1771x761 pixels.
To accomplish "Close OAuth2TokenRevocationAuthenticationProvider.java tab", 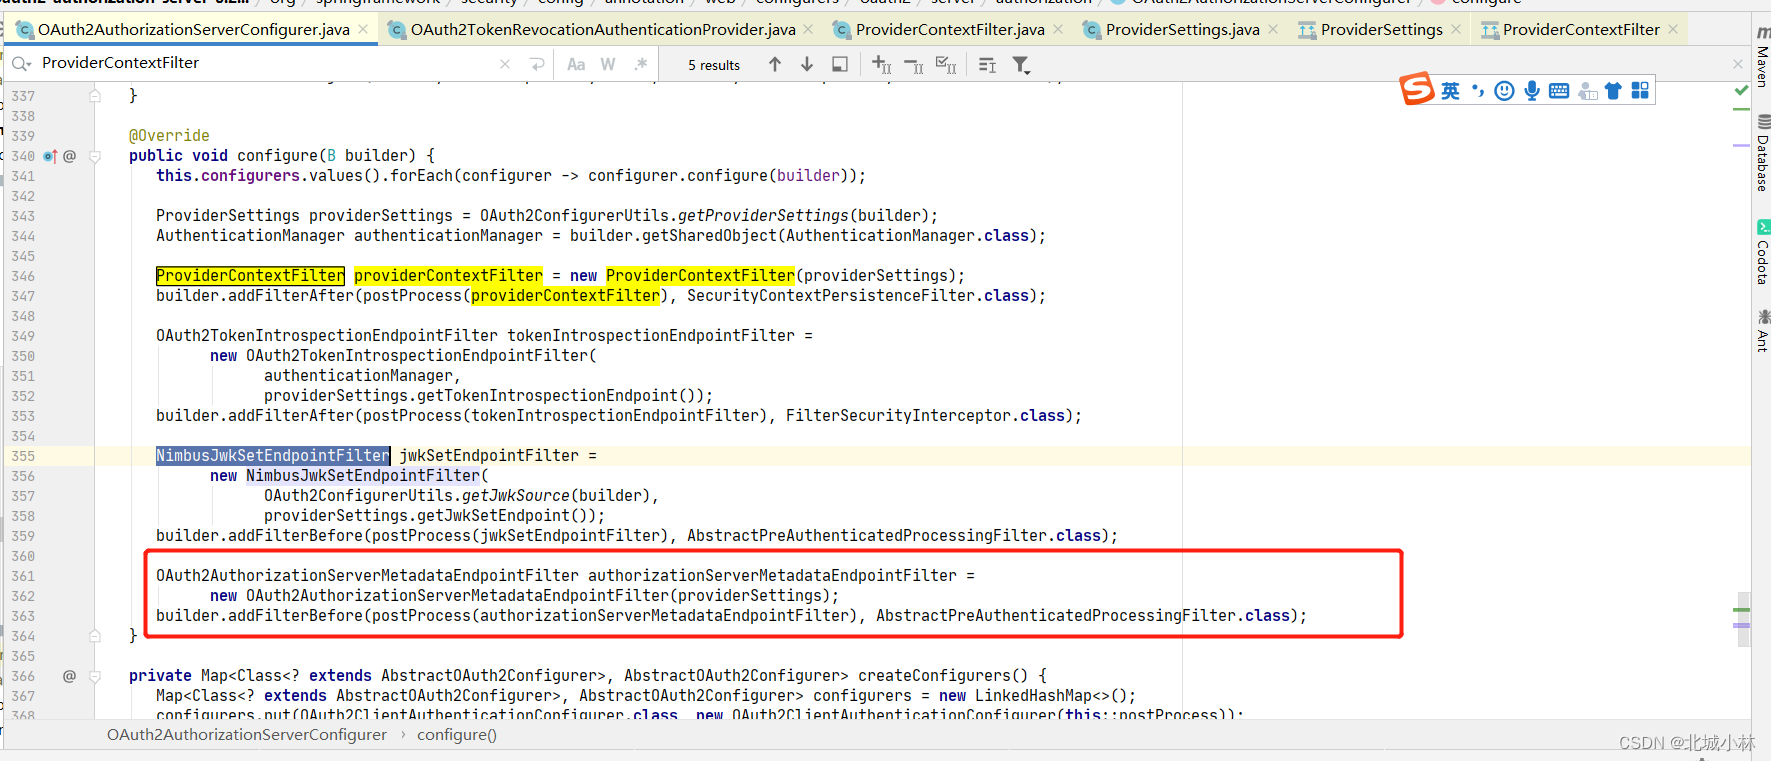I will (x=808, y=30).
